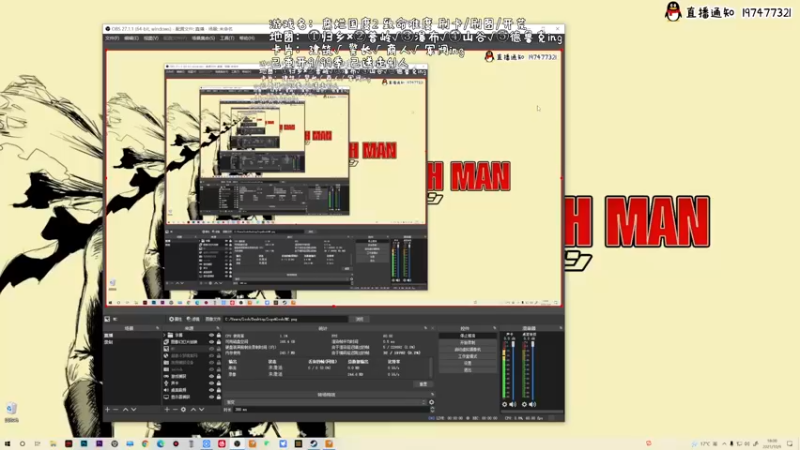
Task: Unlock the folder group source
Action: pos(219,335)
